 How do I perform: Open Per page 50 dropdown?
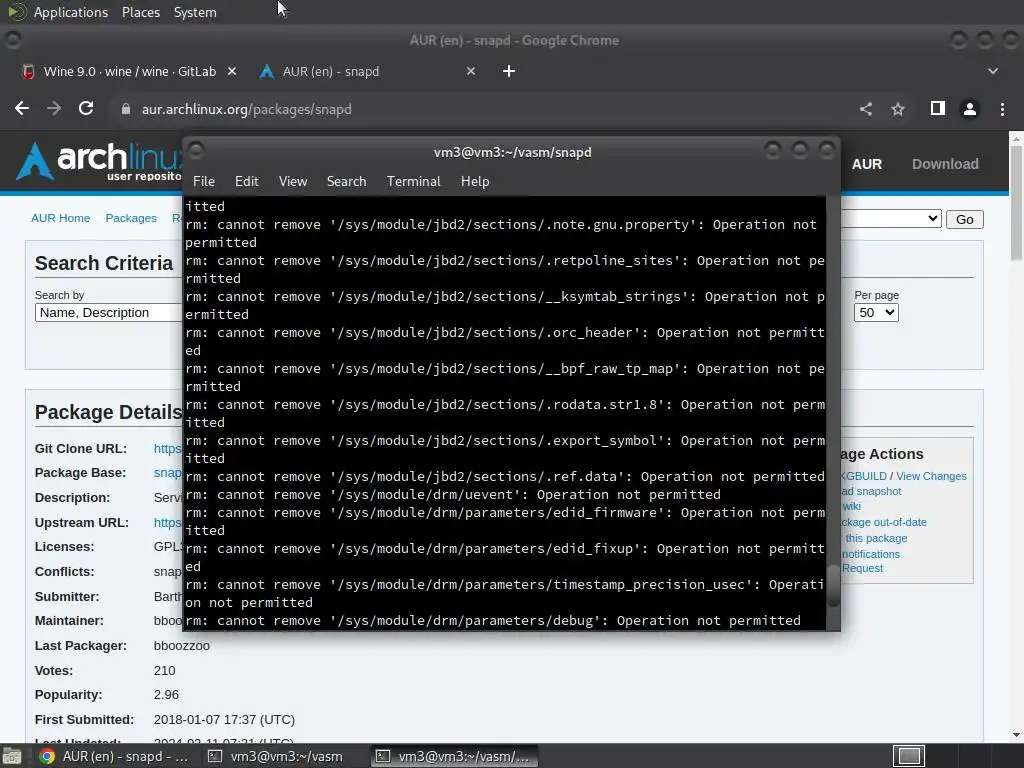tap(876, 313)
